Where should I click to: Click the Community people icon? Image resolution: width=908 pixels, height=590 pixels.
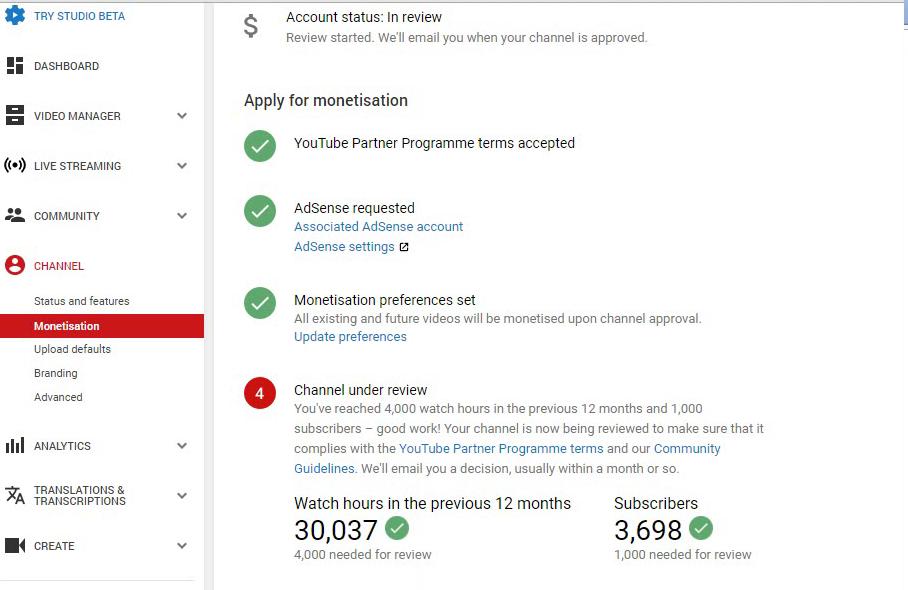coord(14,215)
